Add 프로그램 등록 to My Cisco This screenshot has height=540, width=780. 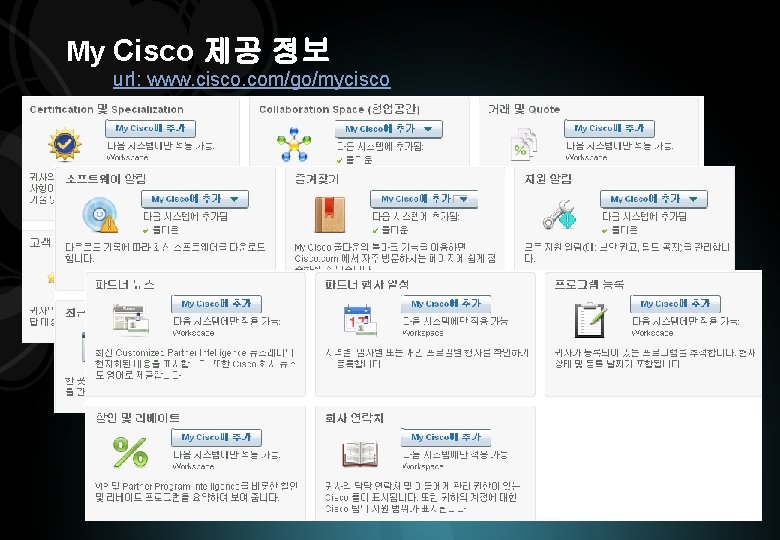[x=675, y=303]
